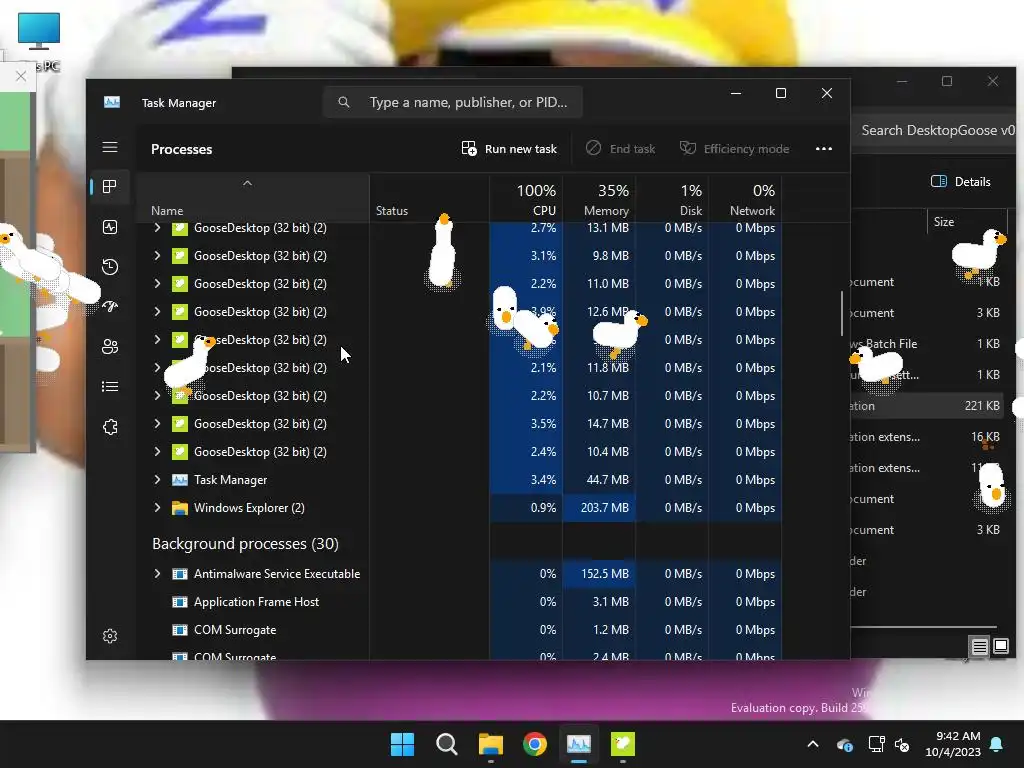Expand the GooseDesktop row using 12.6 MB
Screen dimensions: 1024x768
[157, 312]
